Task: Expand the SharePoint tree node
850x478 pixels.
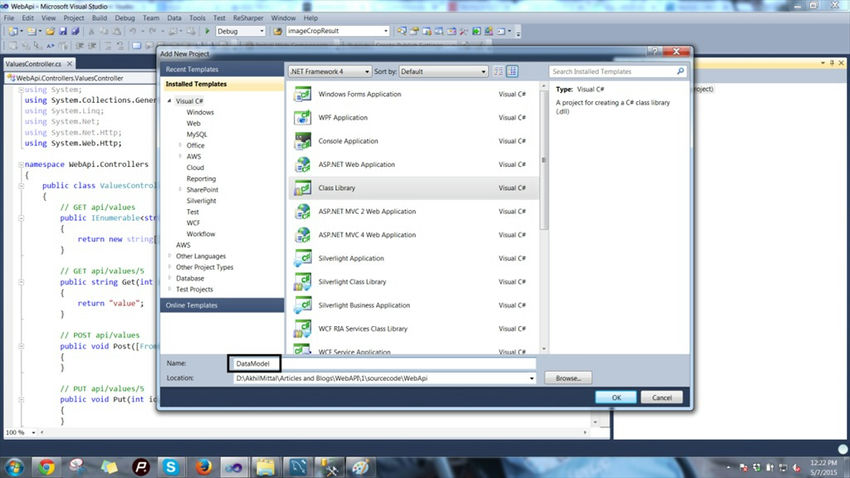Action: click(180, 190)
